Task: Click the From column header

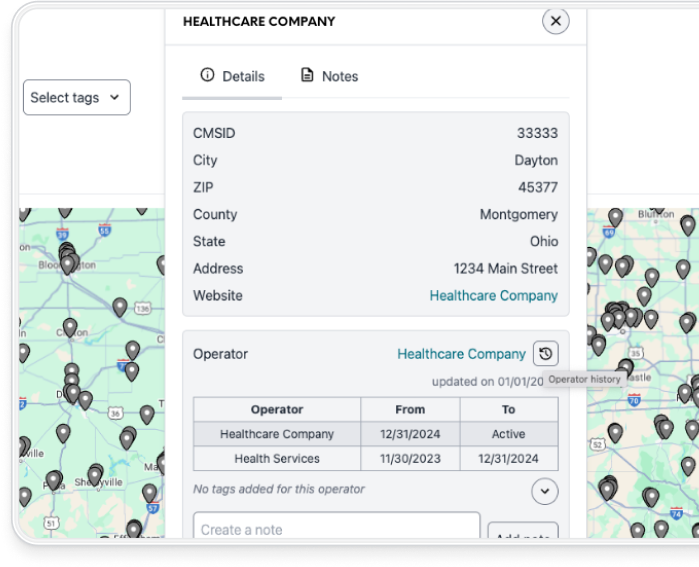Action: point(410,409)
